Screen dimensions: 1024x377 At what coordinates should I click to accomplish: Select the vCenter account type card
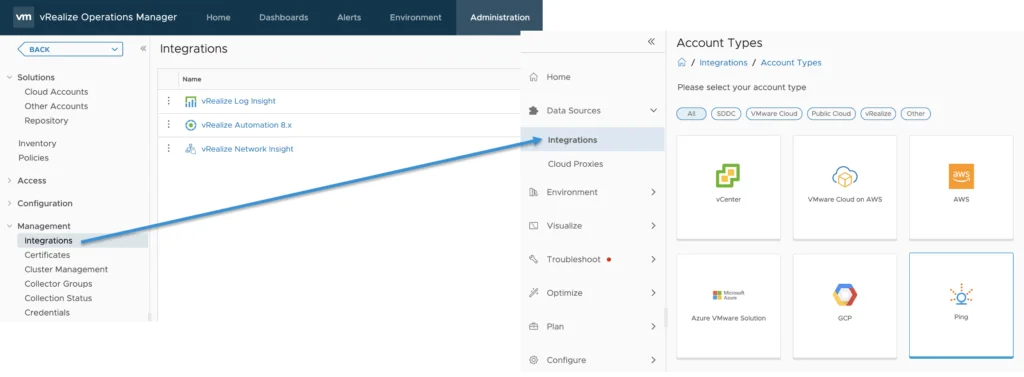728,188
